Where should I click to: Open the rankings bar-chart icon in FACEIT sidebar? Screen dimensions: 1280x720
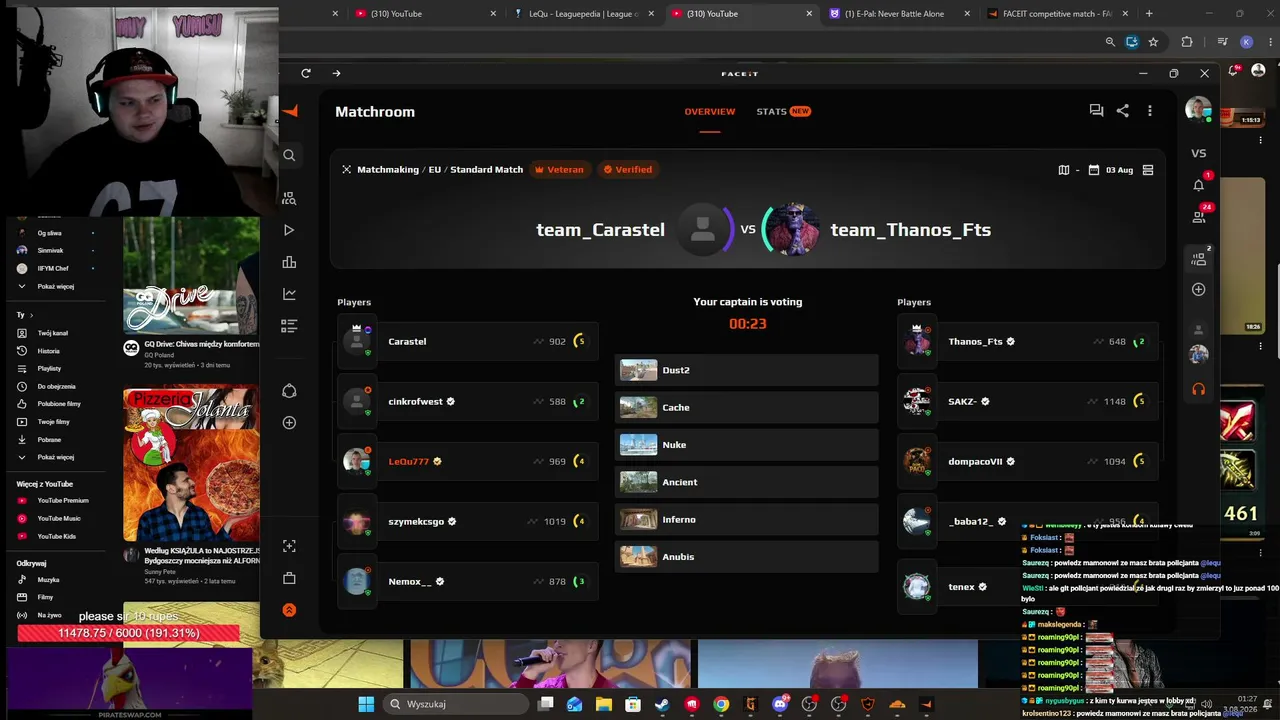[x=289, y=262]
